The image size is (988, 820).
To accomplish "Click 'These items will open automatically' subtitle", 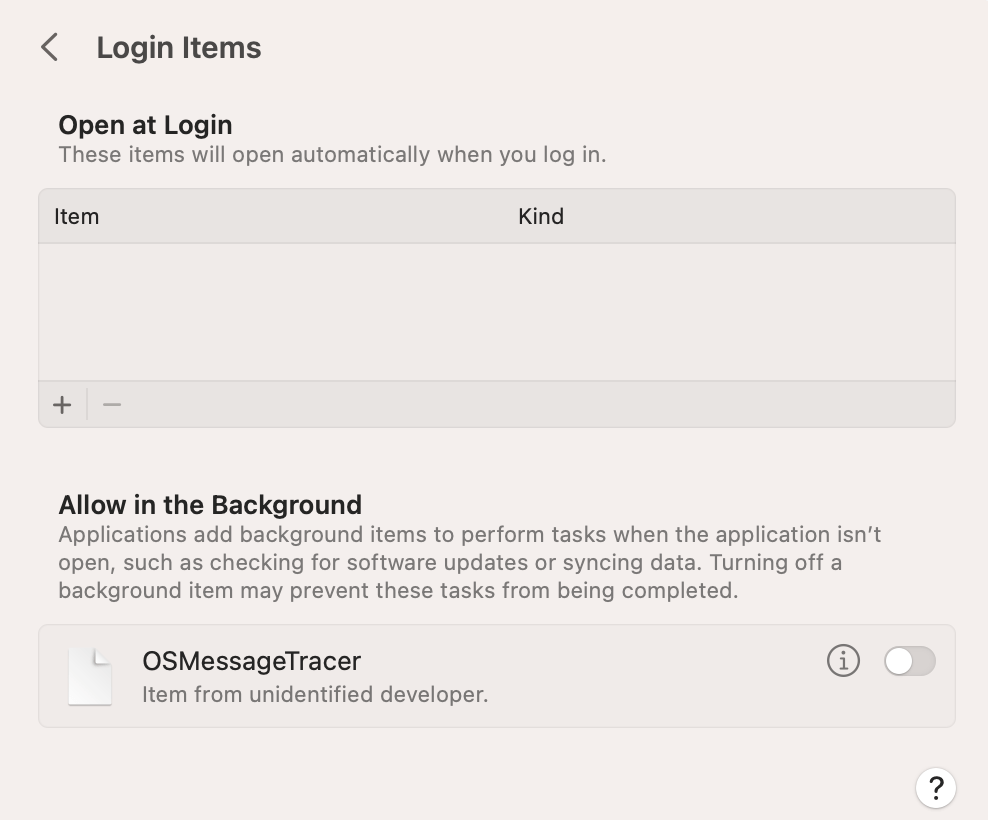I will tap(332, 155).
